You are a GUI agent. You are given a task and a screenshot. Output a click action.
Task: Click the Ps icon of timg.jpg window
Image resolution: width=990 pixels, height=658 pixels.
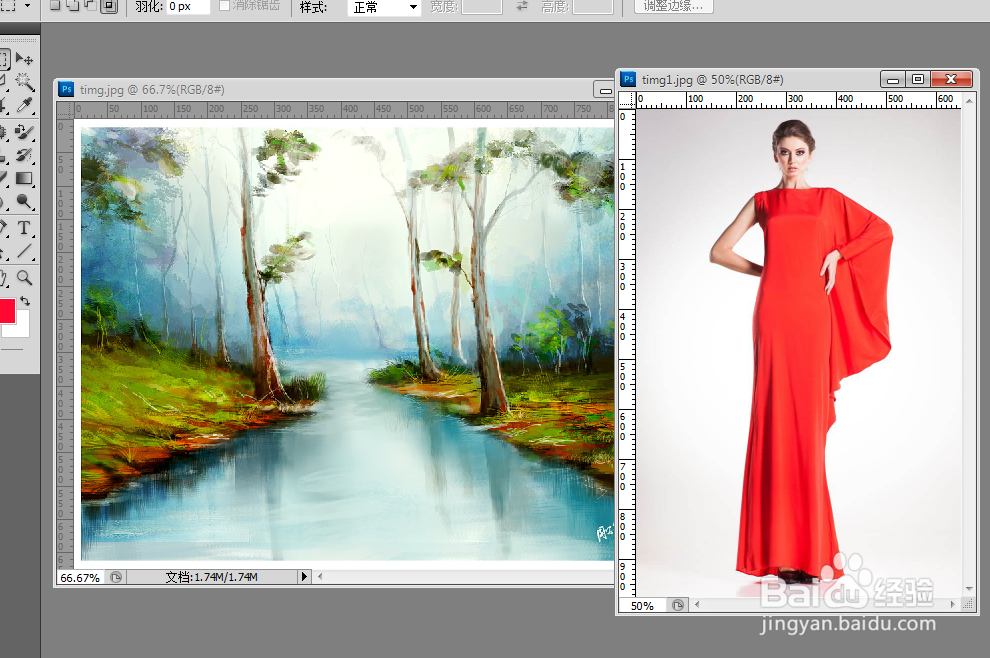pos(66,90)
